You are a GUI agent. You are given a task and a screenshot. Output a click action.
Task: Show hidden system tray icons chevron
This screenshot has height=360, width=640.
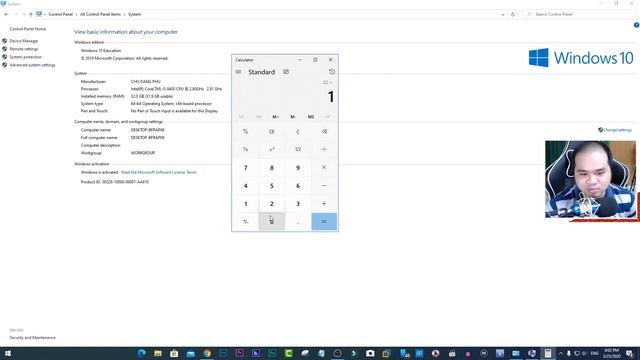(x=561, y=353)
